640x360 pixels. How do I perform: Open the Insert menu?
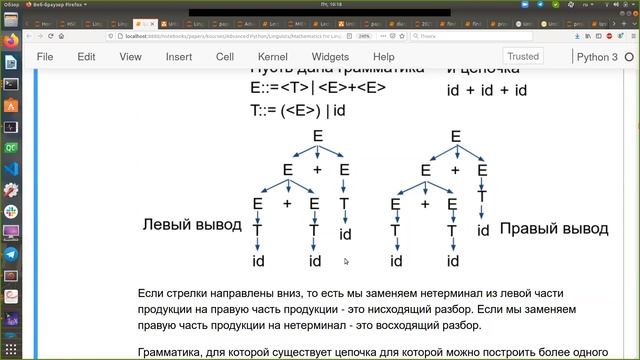(x=179, y=57)
